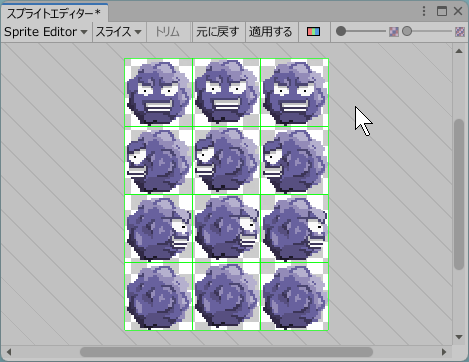
Task: Maximize the Sprite Editor window
Action: click(442, 11)
